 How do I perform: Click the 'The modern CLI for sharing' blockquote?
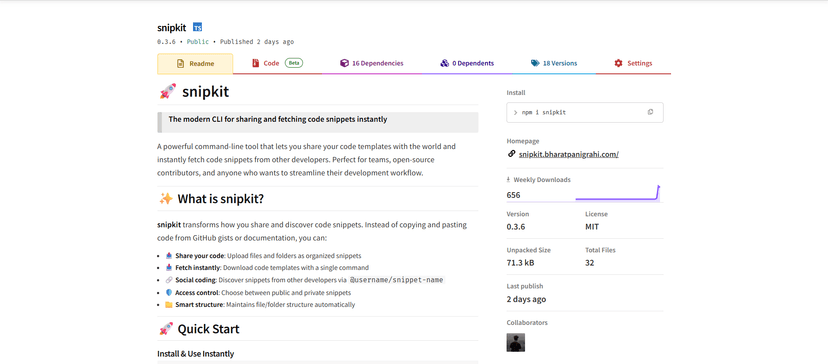318,122
